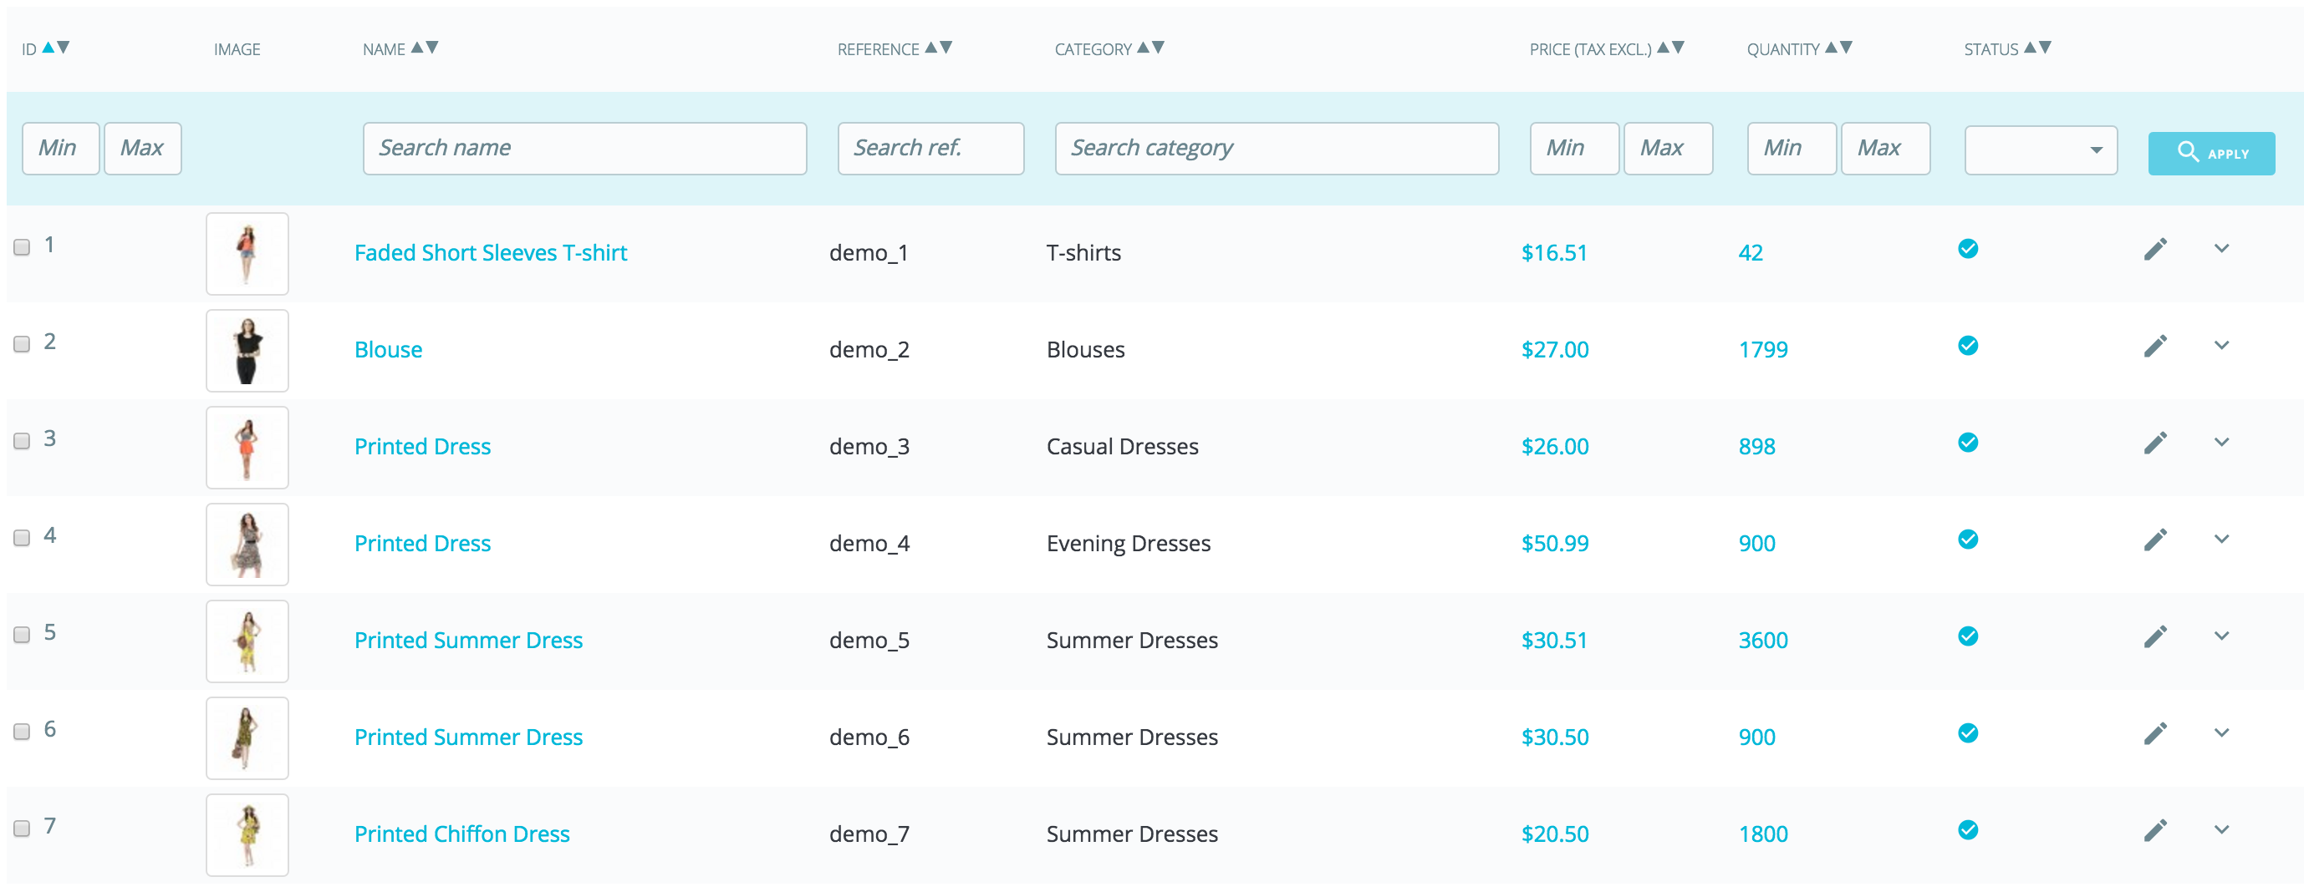This screenshot has width=2304, height=892.
Task: Expand actions chevron for demo_2 Blouse row
Action: coord(2221,346)
